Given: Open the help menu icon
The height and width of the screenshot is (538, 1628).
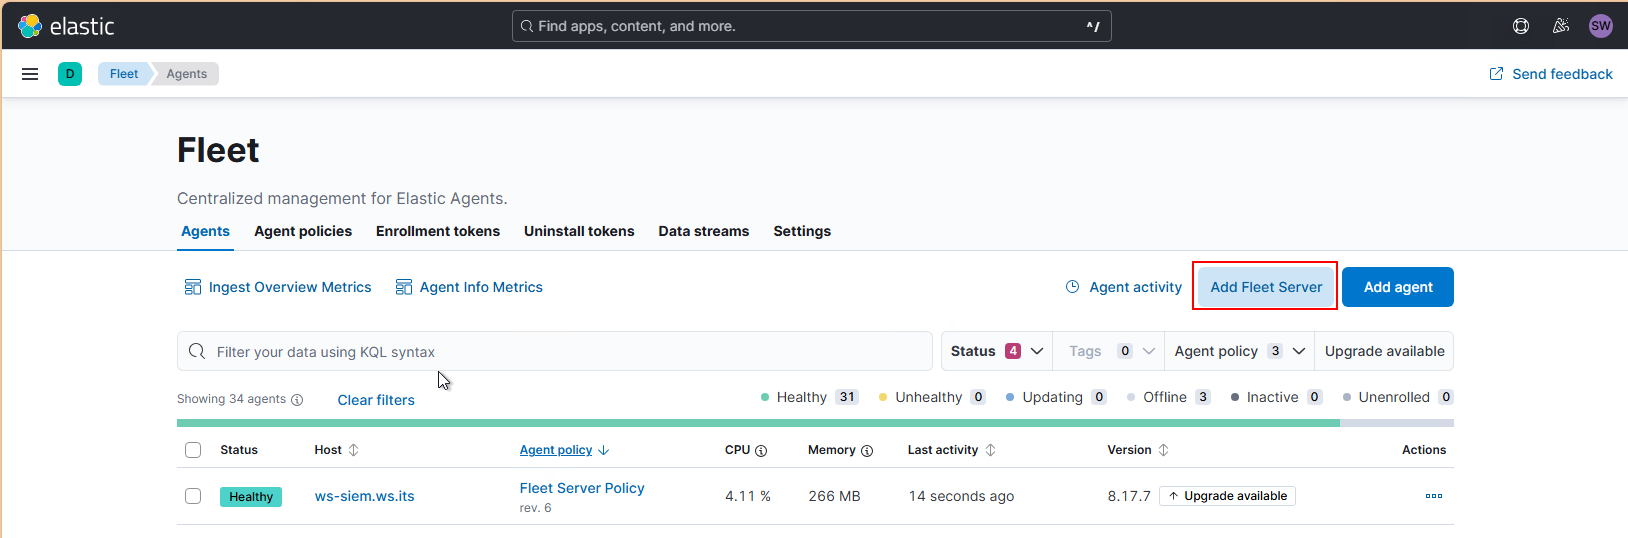Looking at the screenshot, I should tap(1521, 26).
